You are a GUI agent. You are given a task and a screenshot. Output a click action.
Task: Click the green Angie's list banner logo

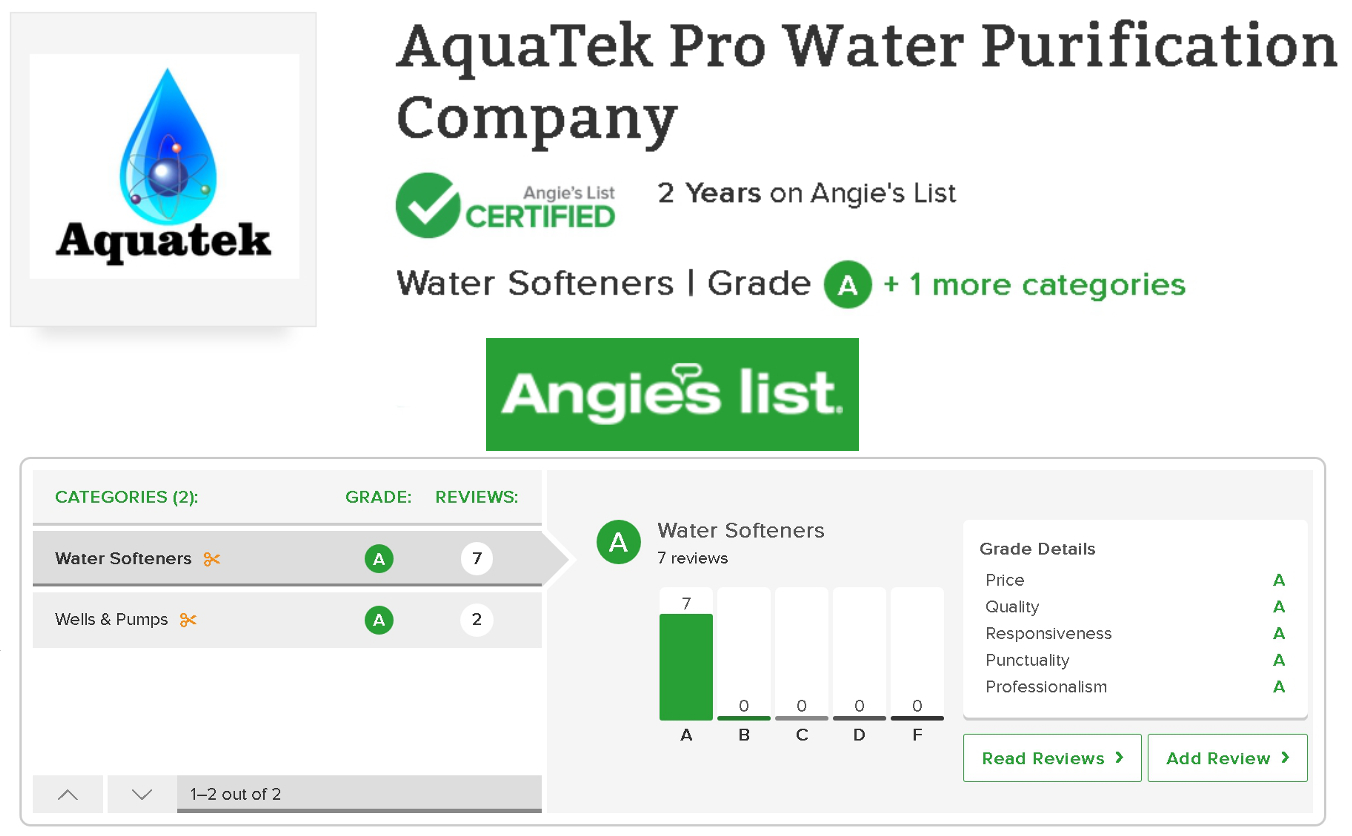pos(672,394)
